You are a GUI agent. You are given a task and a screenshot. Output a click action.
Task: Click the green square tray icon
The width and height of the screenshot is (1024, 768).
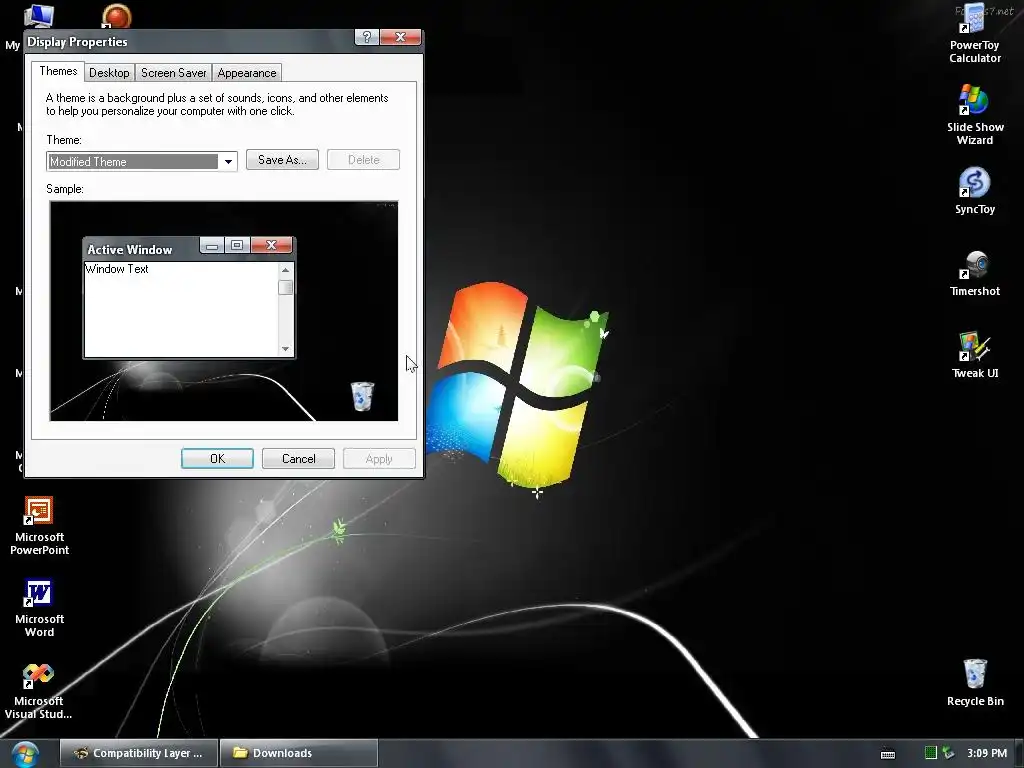coord(931,753)
